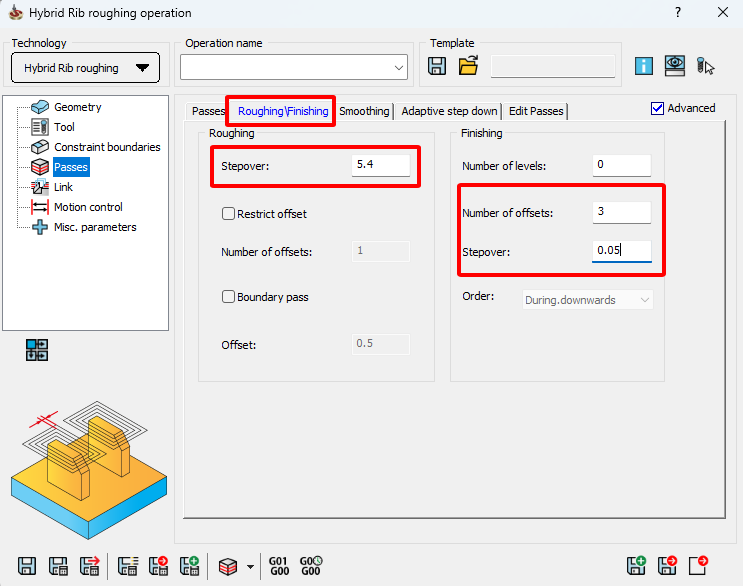Viewport: 743px width, 586px height.
Task: Click the finishing Number of levels field
Action: point(621,165)
